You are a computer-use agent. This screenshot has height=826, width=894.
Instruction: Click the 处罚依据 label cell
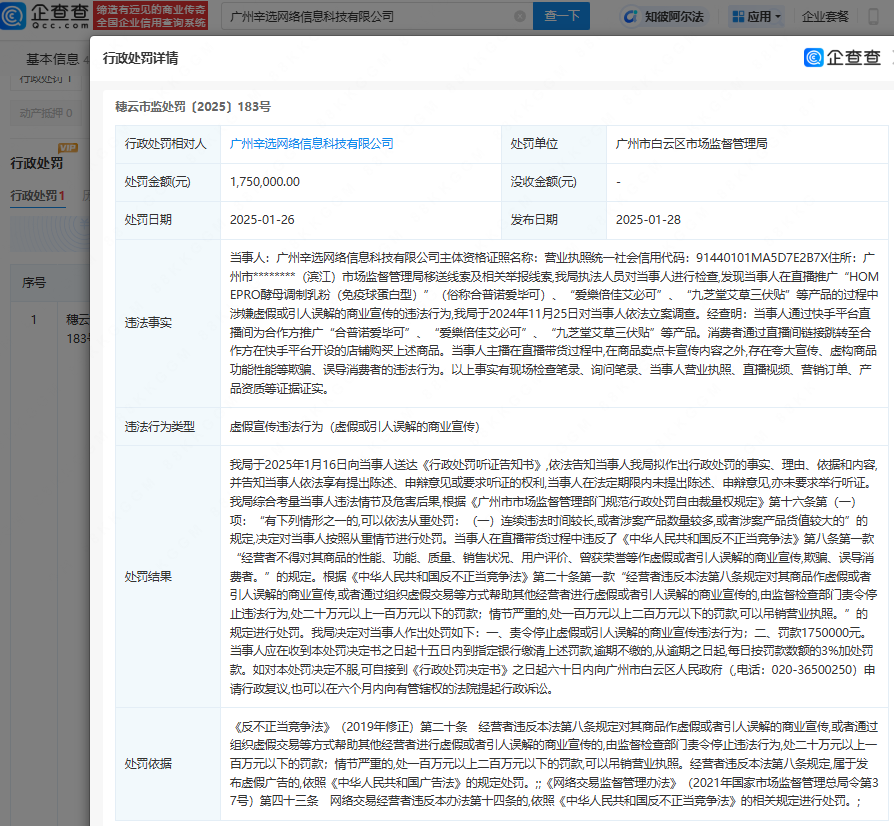tap(168, 764)
